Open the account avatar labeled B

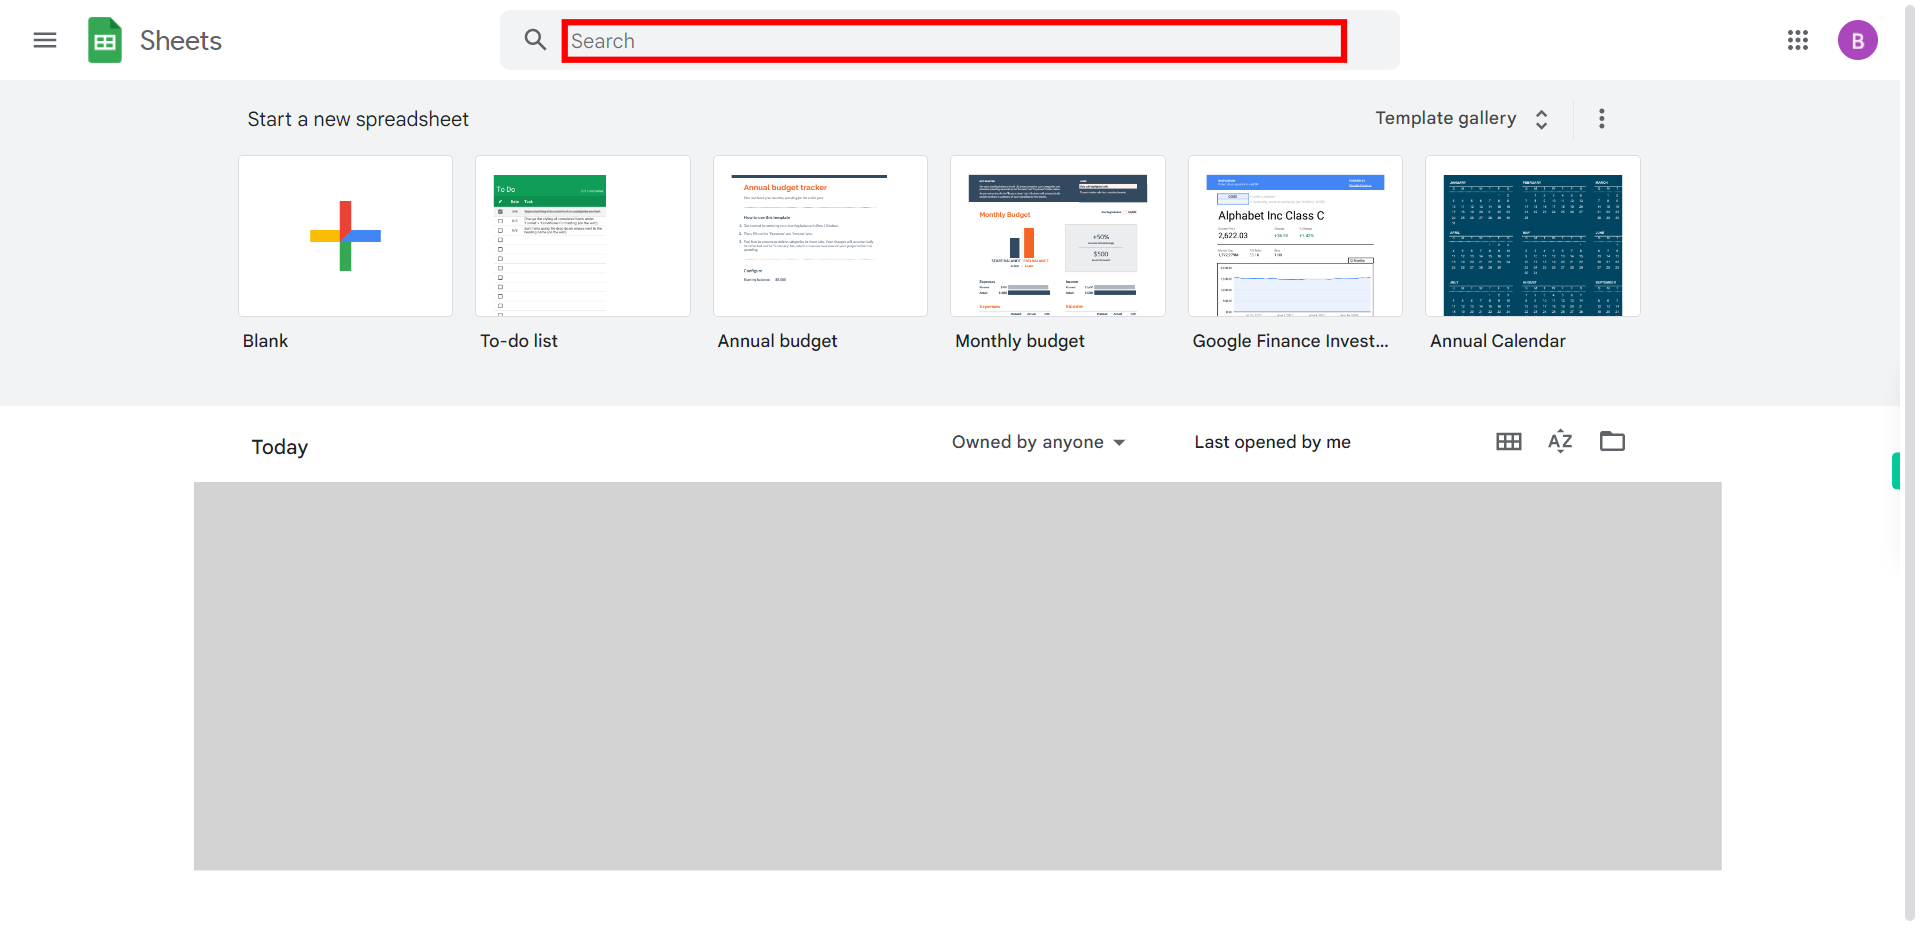tap(1858, 40)
